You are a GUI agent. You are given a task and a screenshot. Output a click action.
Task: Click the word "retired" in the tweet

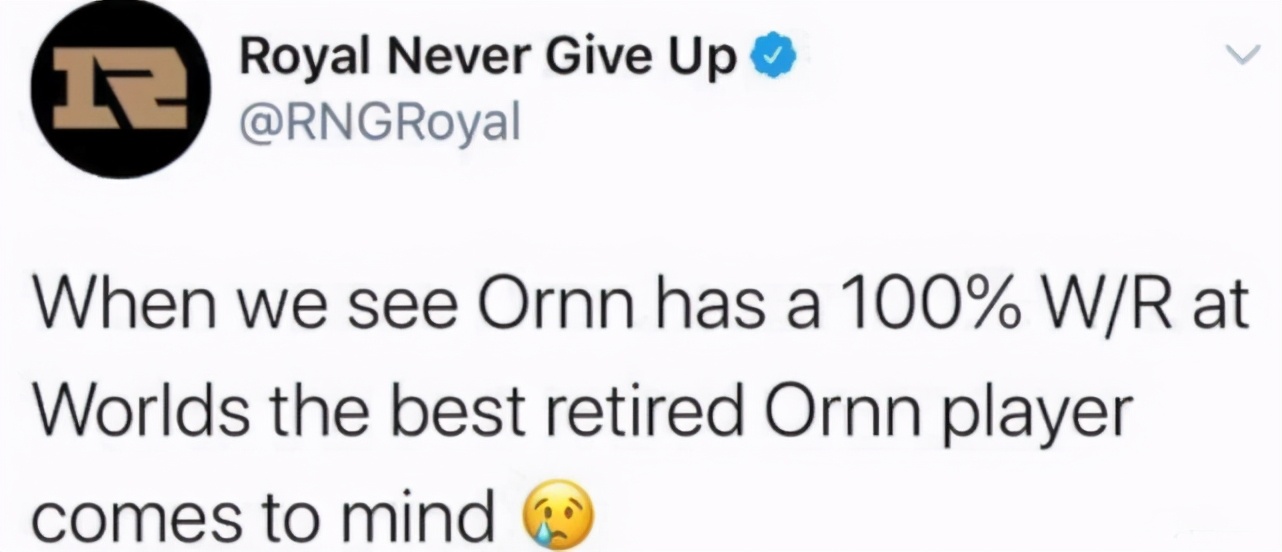656,413
